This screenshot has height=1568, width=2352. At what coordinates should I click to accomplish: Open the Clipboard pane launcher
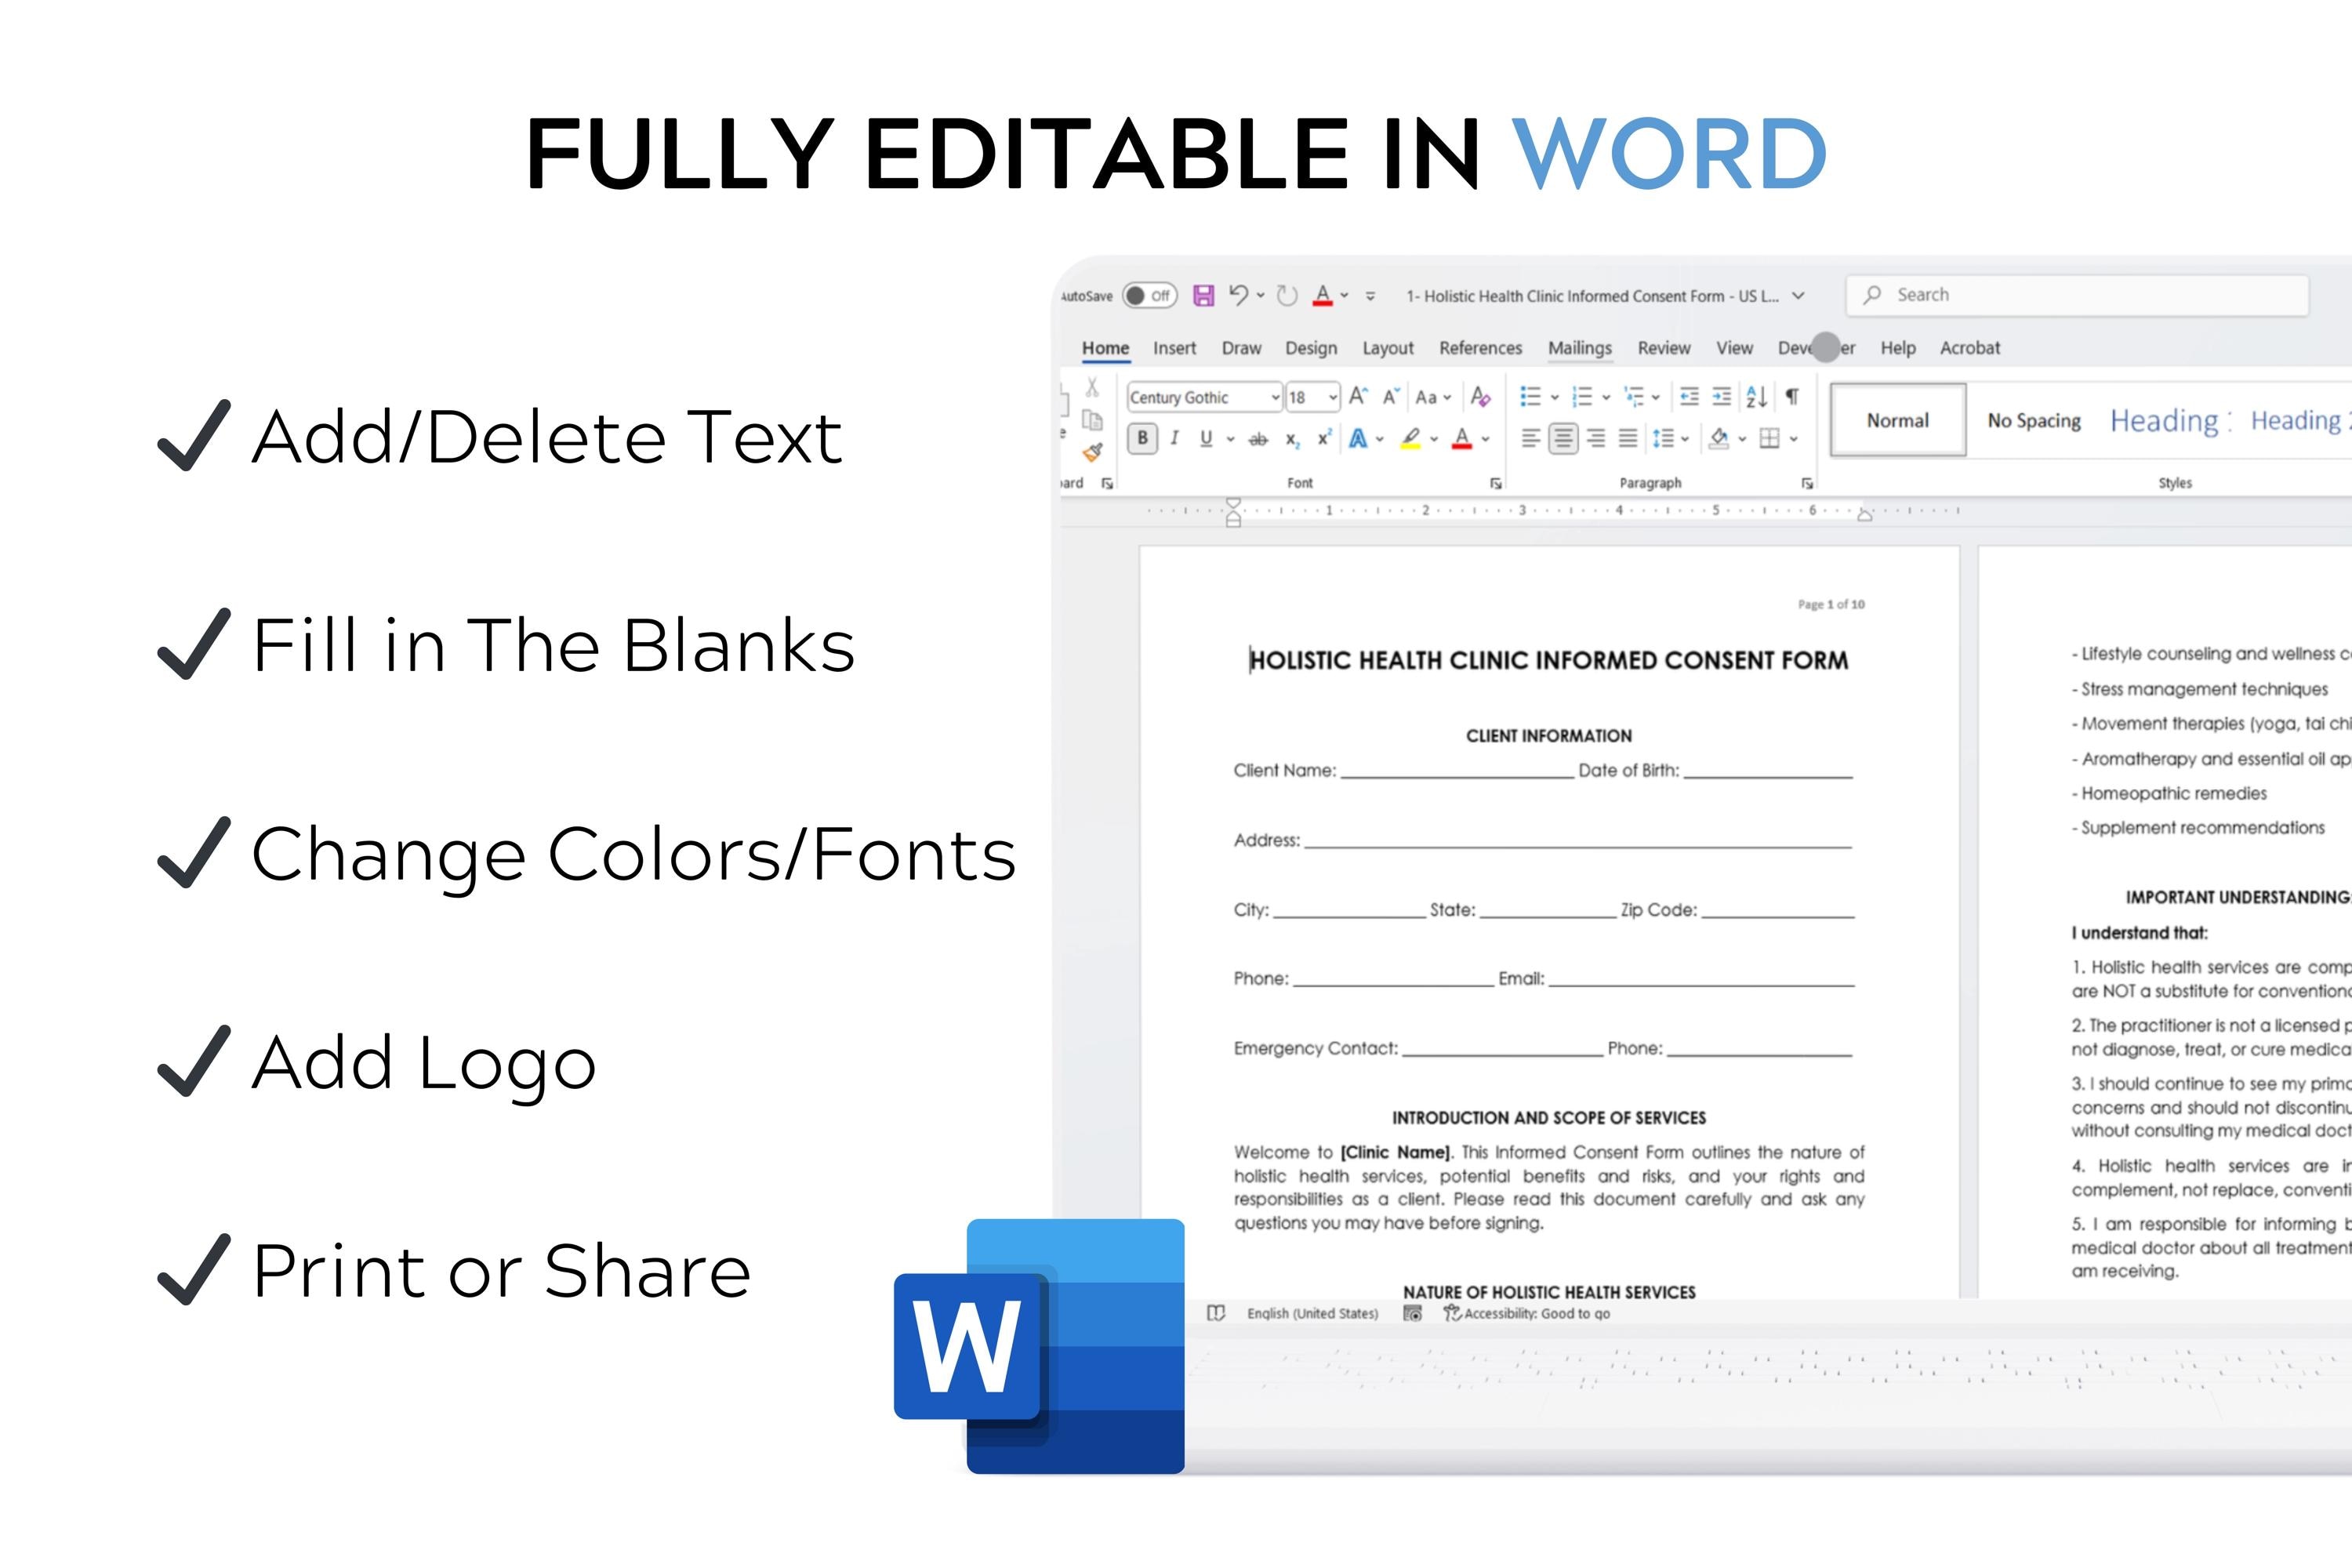click(x=1107, y=483)
